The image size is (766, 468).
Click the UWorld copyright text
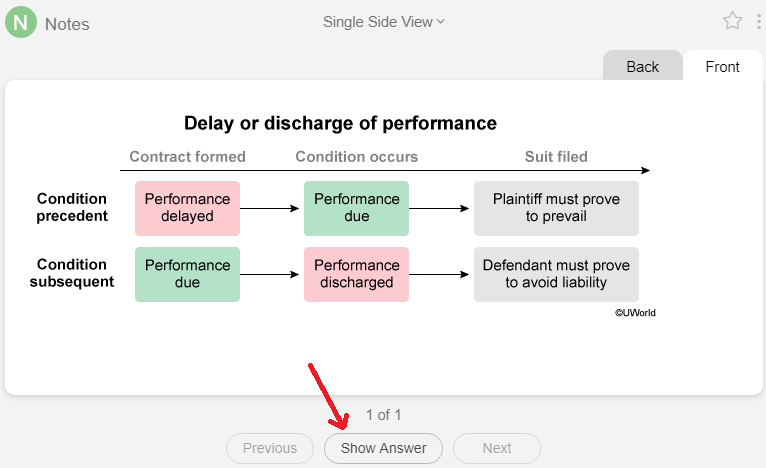click(635, 313)
